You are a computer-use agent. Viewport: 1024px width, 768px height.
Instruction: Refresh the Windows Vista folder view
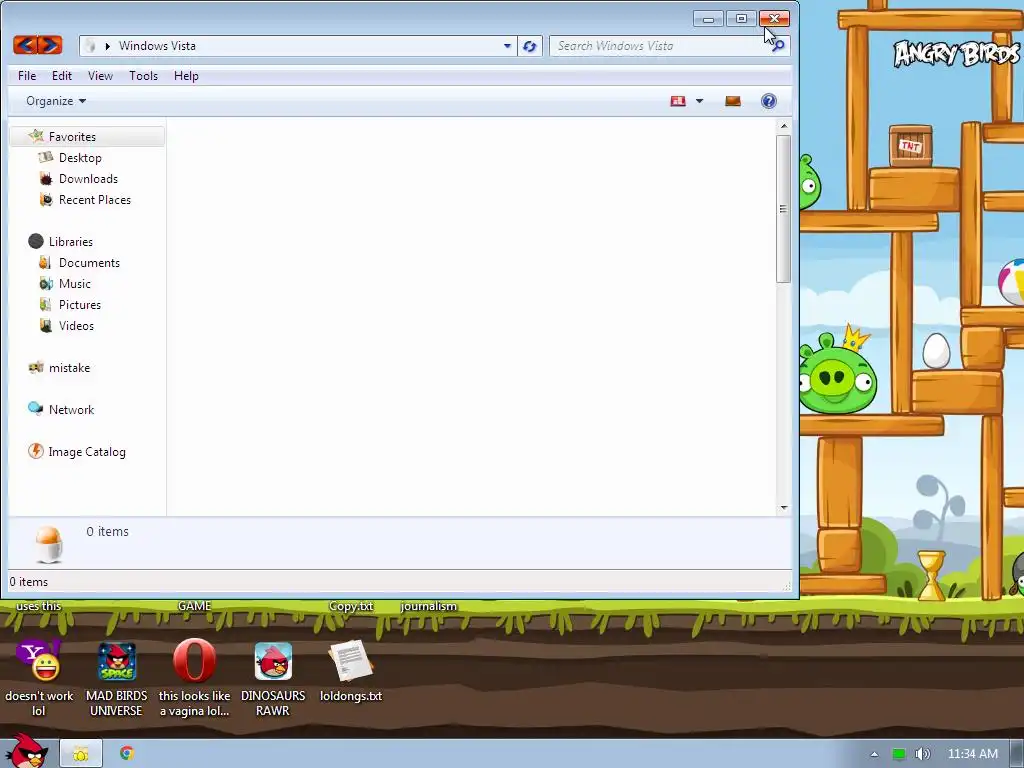coord(530,46)
